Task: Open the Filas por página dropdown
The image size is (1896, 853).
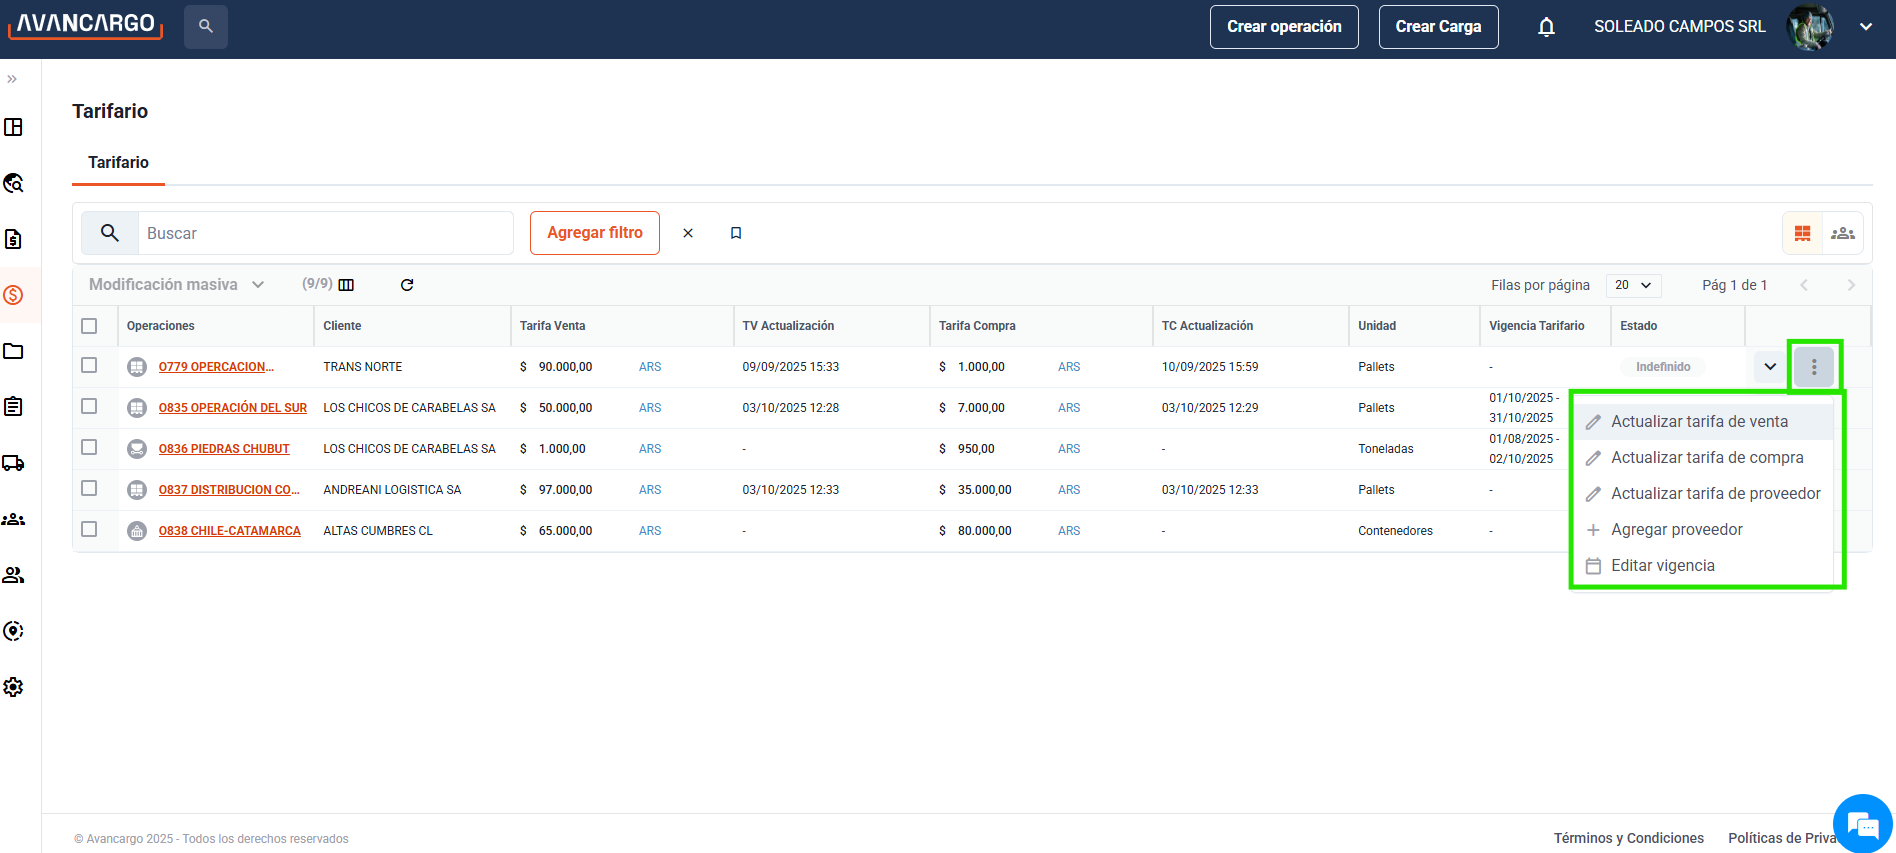Action: click(x=1633, y=285)
